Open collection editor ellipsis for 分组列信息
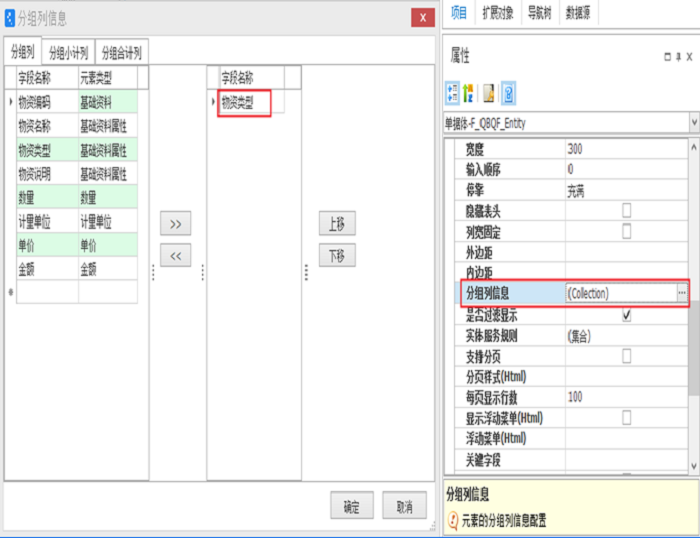Viewport: 700px width, 538px height. pos(682,293)
